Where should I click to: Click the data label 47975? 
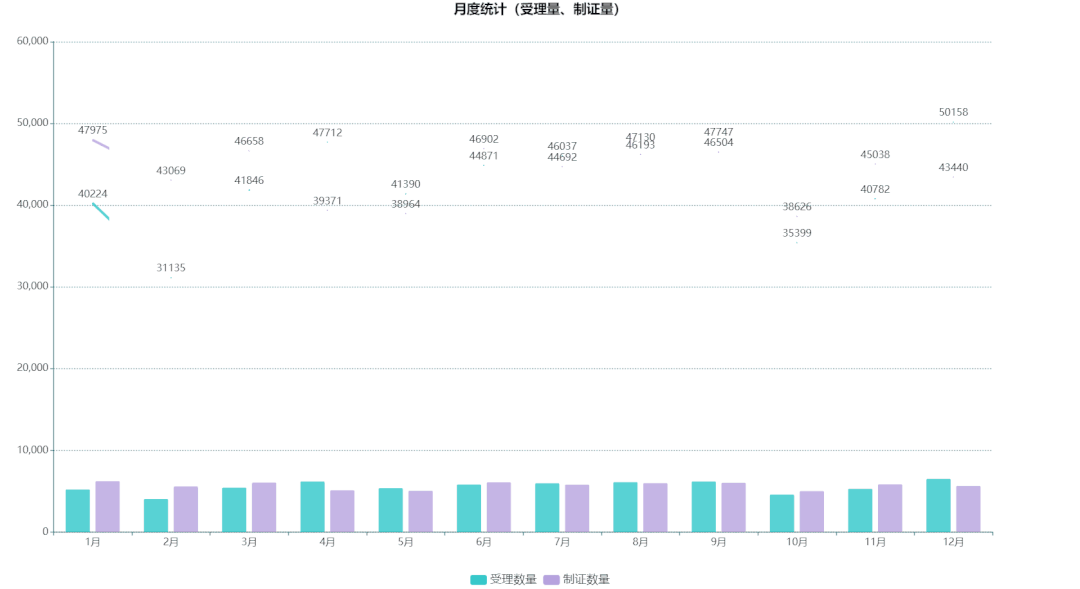(x=92, y=130)
